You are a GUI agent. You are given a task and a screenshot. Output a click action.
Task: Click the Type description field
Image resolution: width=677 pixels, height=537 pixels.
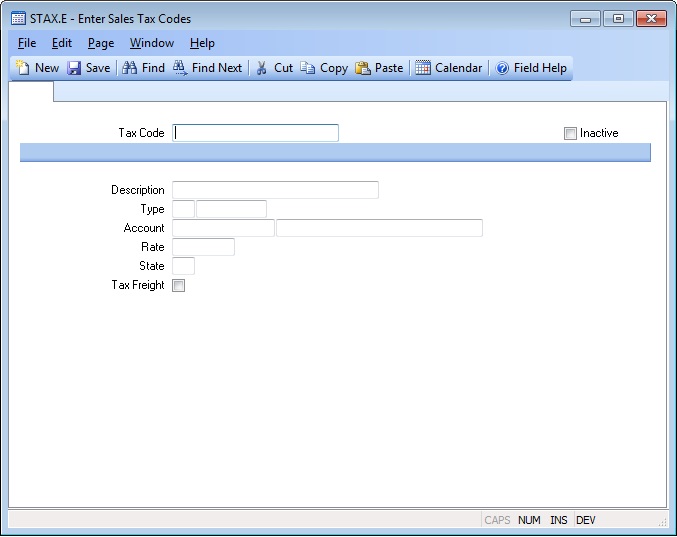pos(231,209)
